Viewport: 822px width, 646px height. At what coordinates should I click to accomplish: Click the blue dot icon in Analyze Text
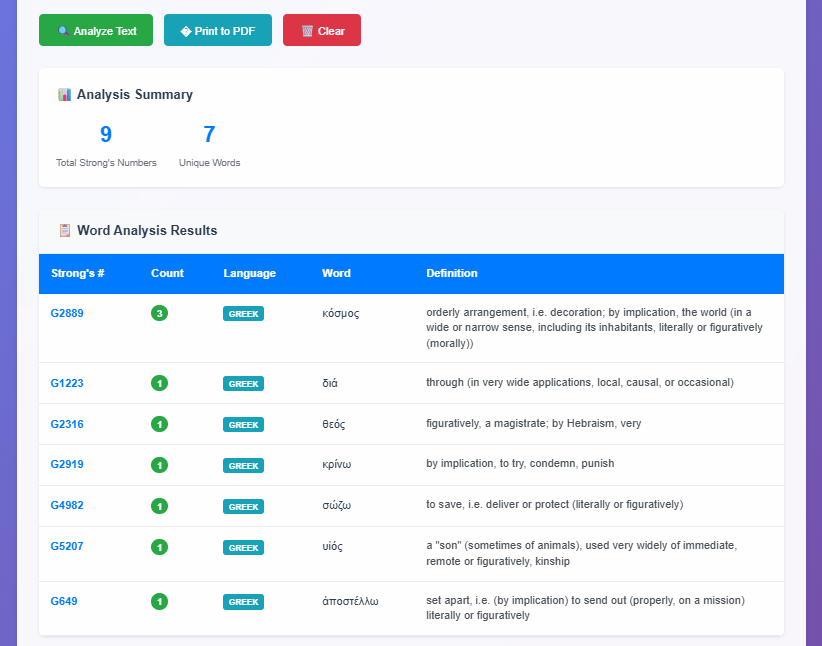(x=63, y=30)
